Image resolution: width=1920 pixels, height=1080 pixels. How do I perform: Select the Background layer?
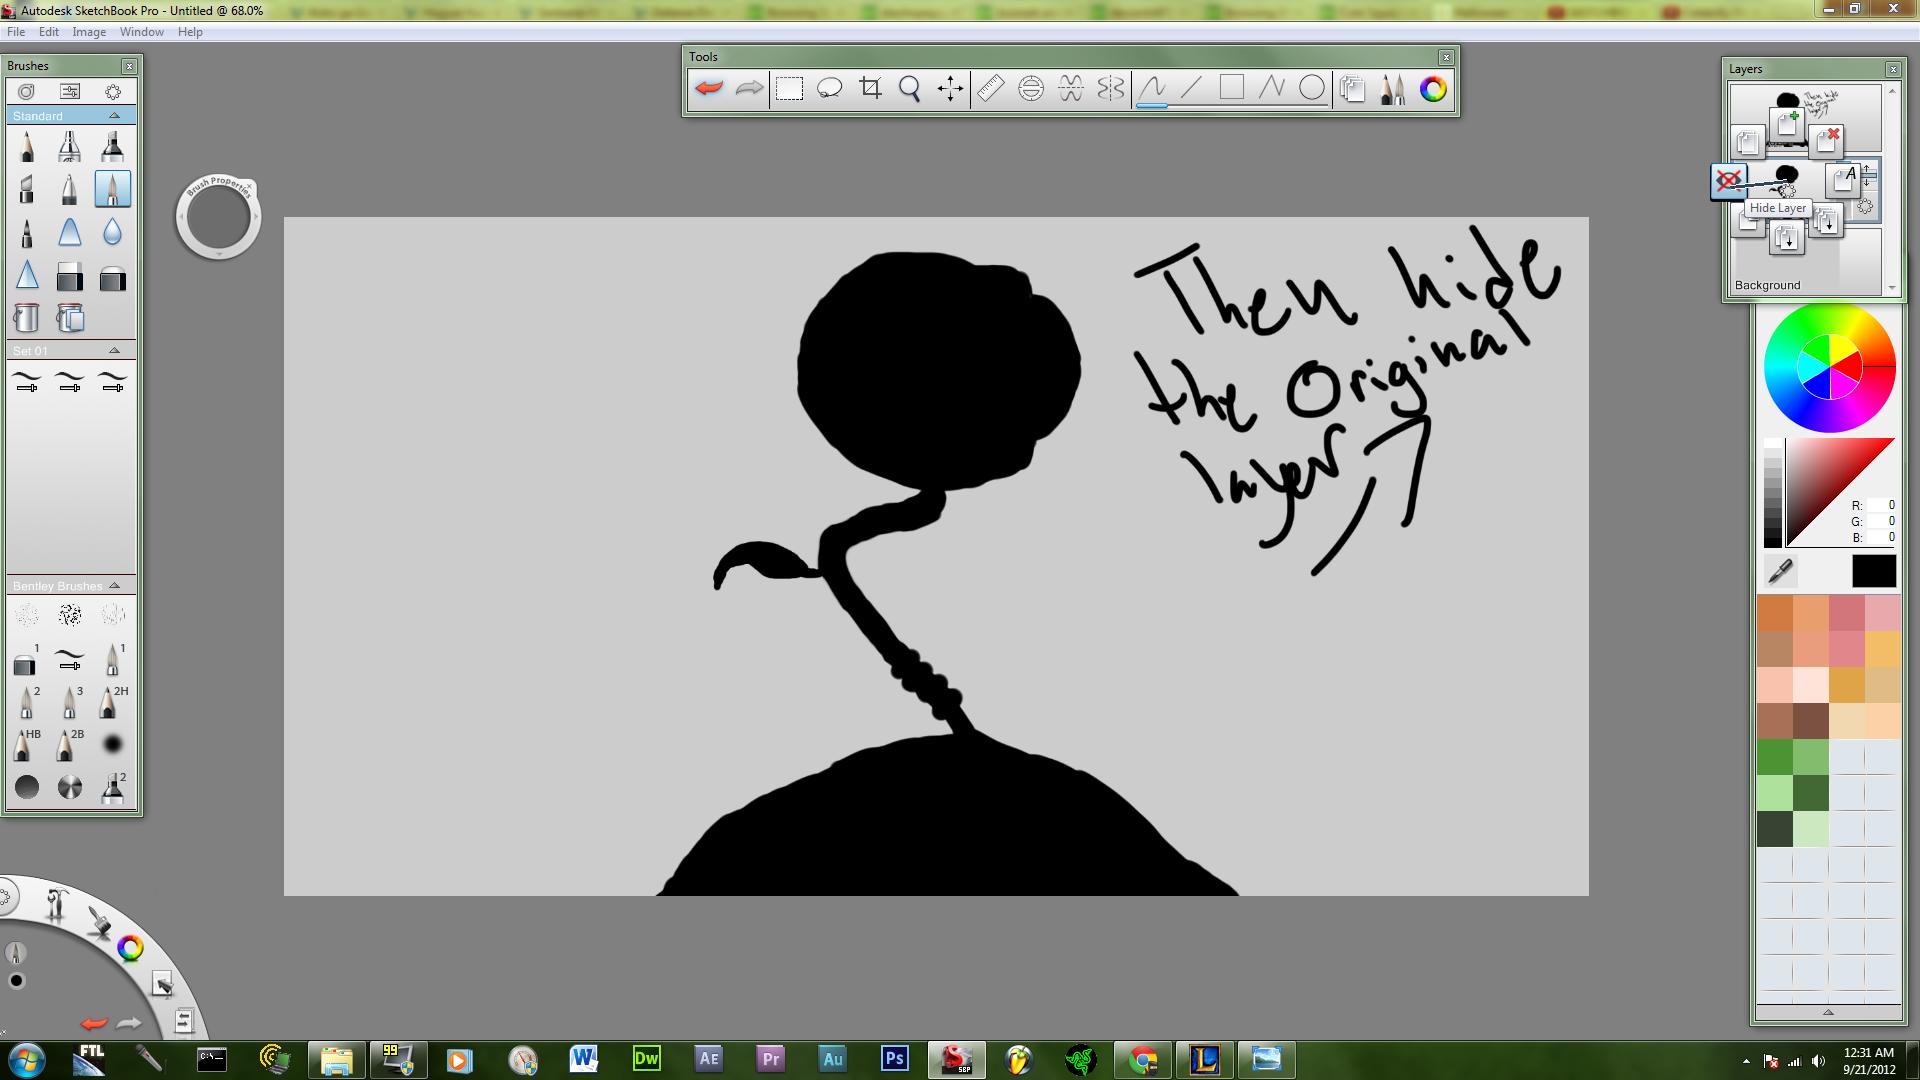pyautogui.click(x=1806, y=262)
